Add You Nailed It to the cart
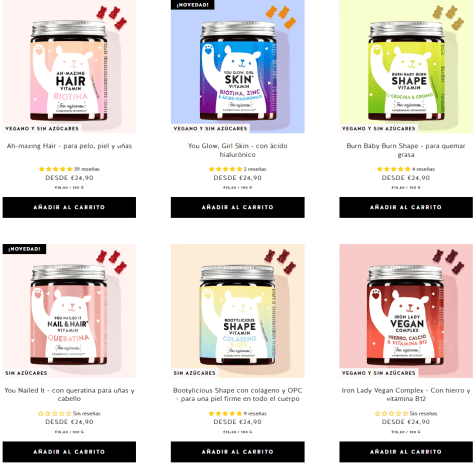The image size is (475, 465). [x=69, y=452]
